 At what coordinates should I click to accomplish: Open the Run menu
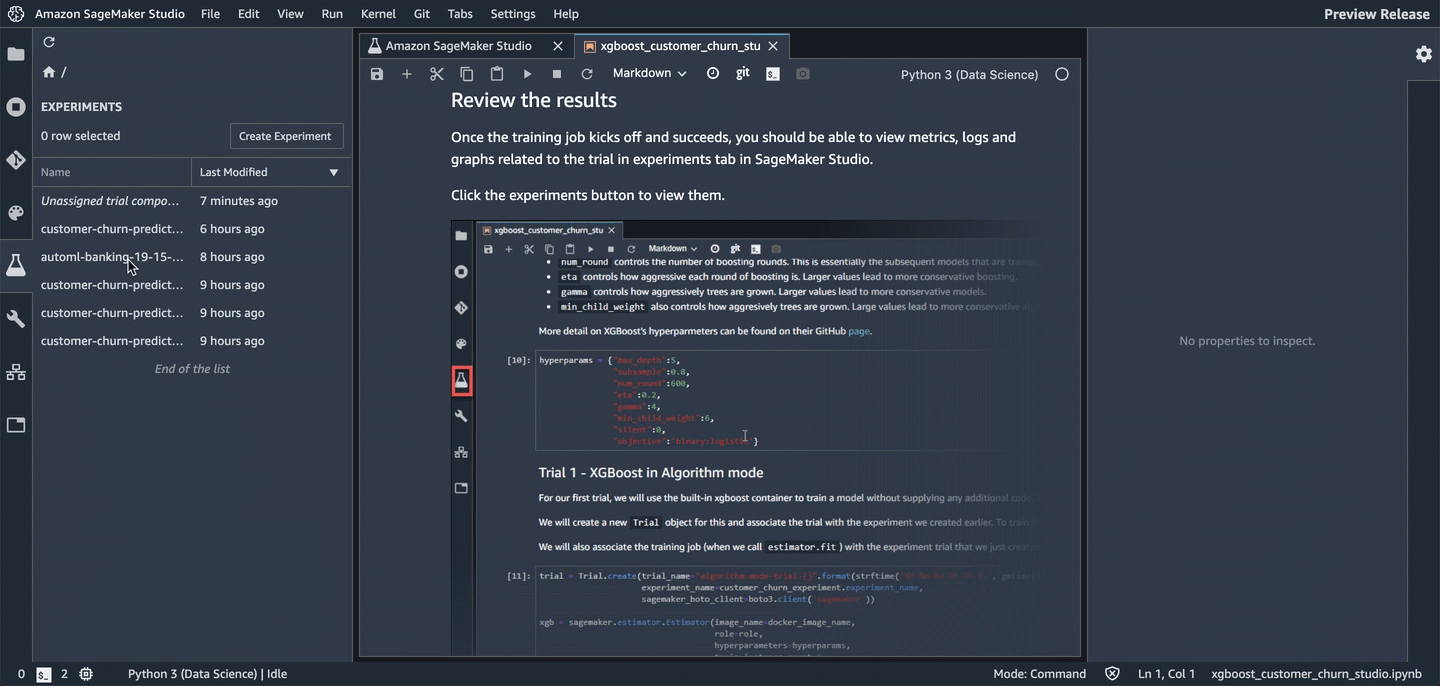332,14
